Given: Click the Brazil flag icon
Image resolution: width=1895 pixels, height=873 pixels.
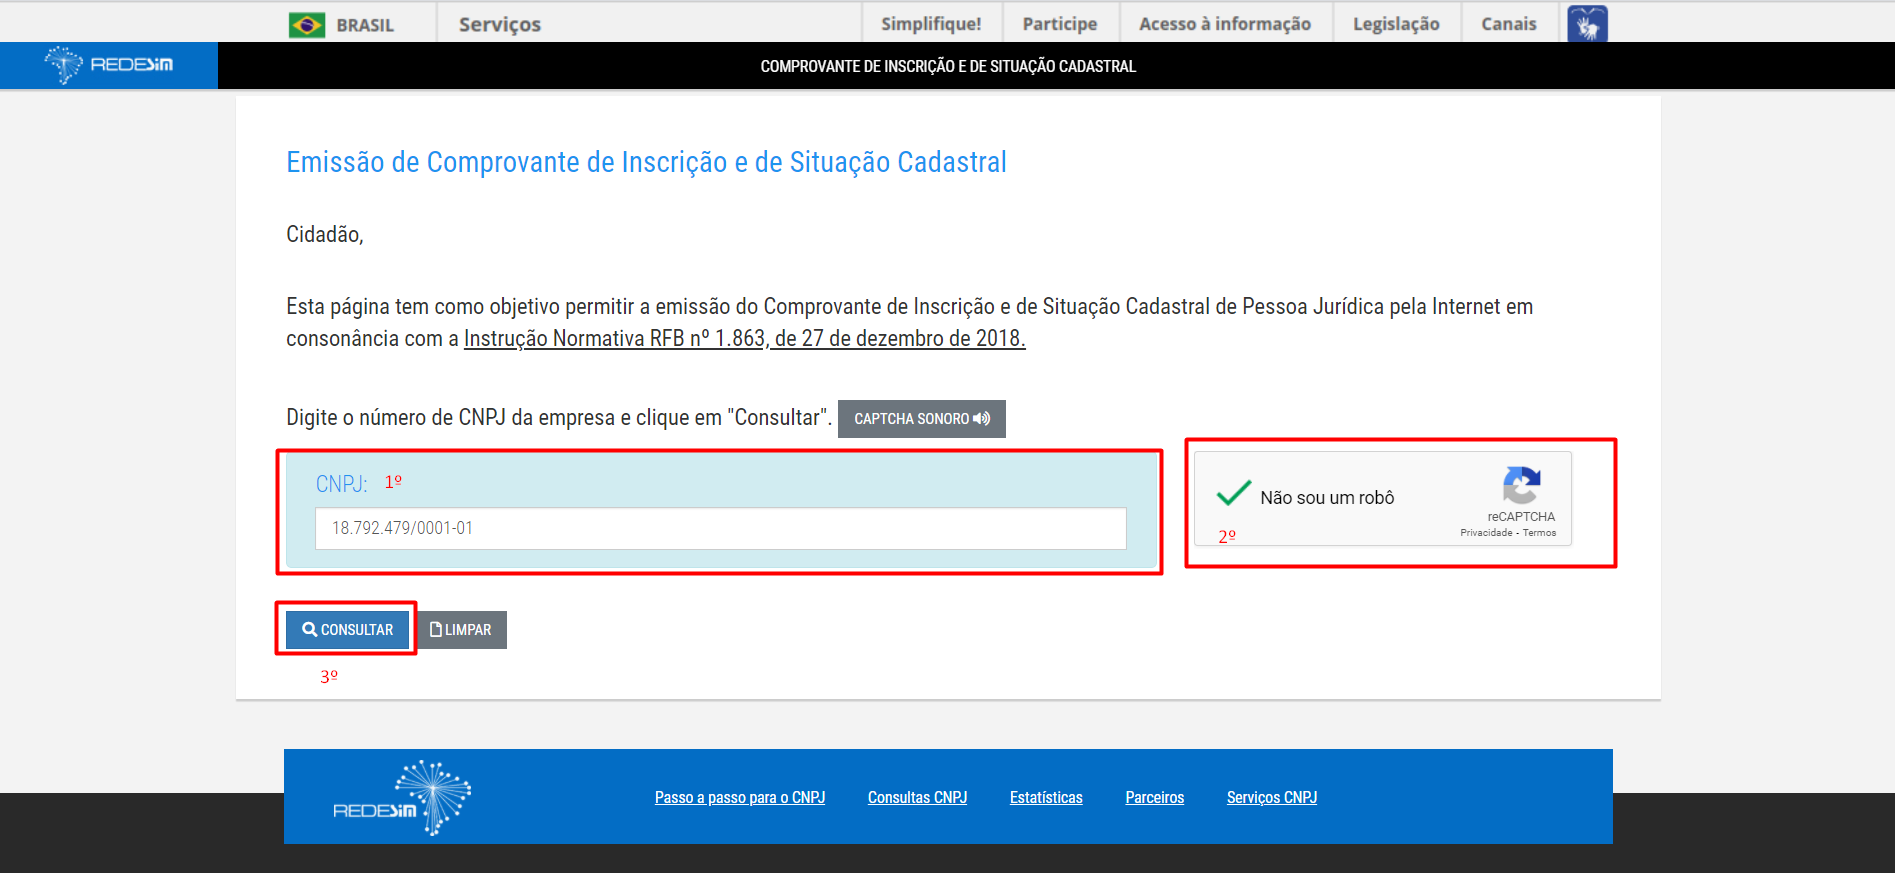Looking at the screenshot, I should point(306,25).
